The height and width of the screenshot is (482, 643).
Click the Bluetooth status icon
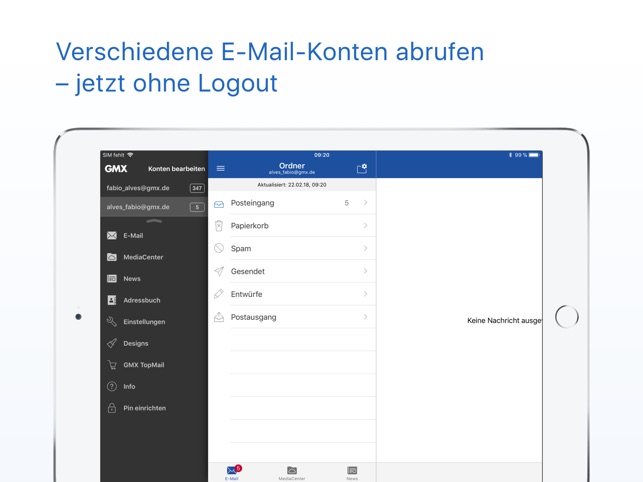pos(511,155)
